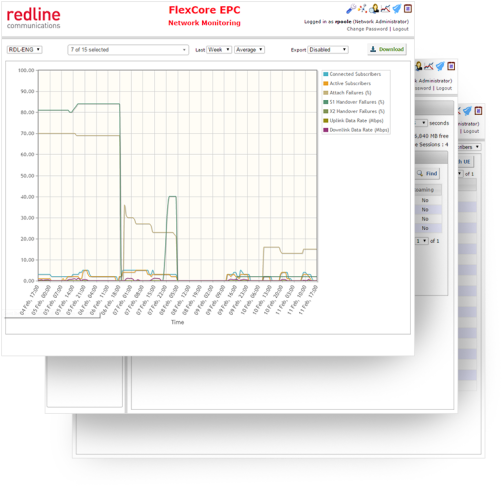Expand the '7 of 15 selected' metrics dropdown

click(128, 50)
